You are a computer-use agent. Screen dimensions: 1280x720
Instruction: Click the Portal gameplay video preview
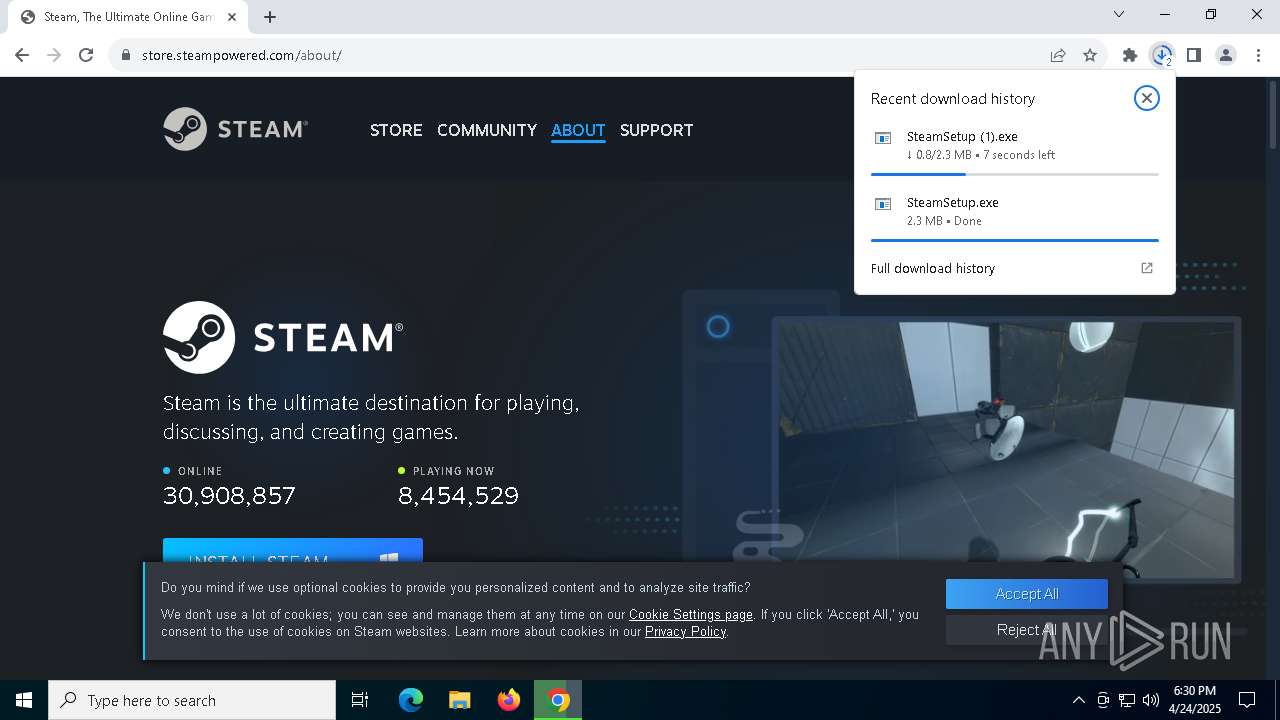coord(1006,450)
